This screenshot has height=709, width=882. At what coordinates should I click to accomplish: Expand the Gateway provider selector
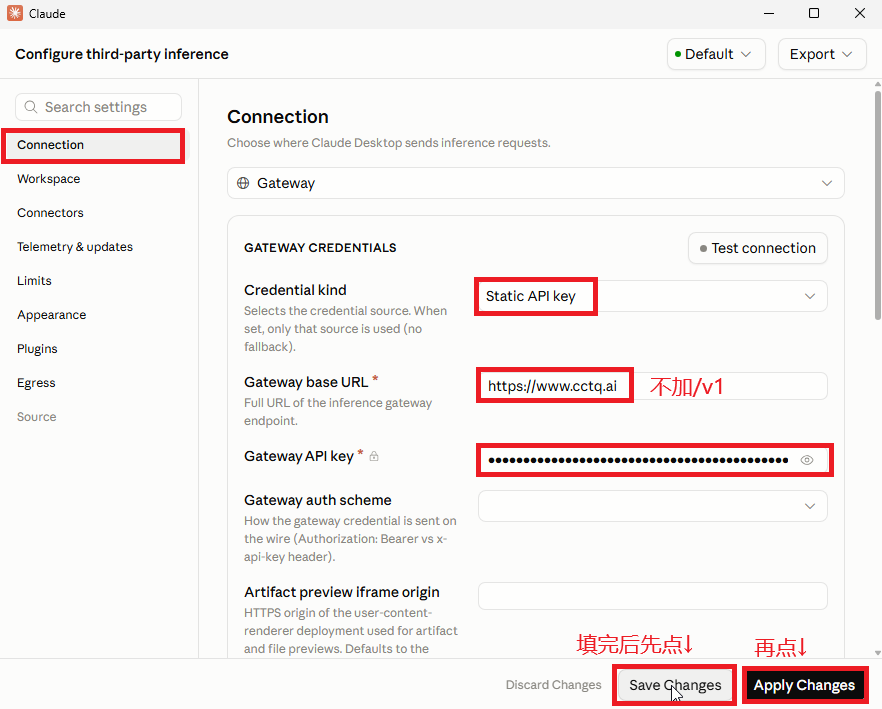[x=536, y=183]
